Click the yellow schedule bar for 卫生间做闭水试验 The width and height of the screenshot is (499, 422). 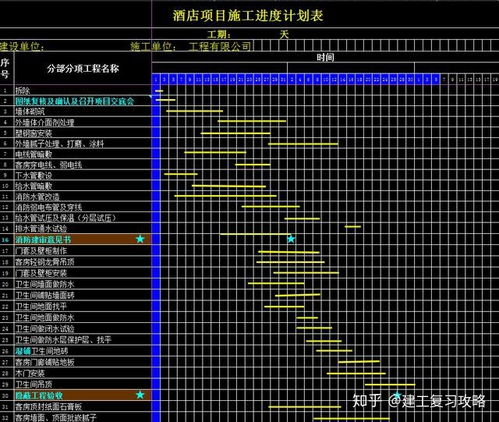(x=314, y=328)
